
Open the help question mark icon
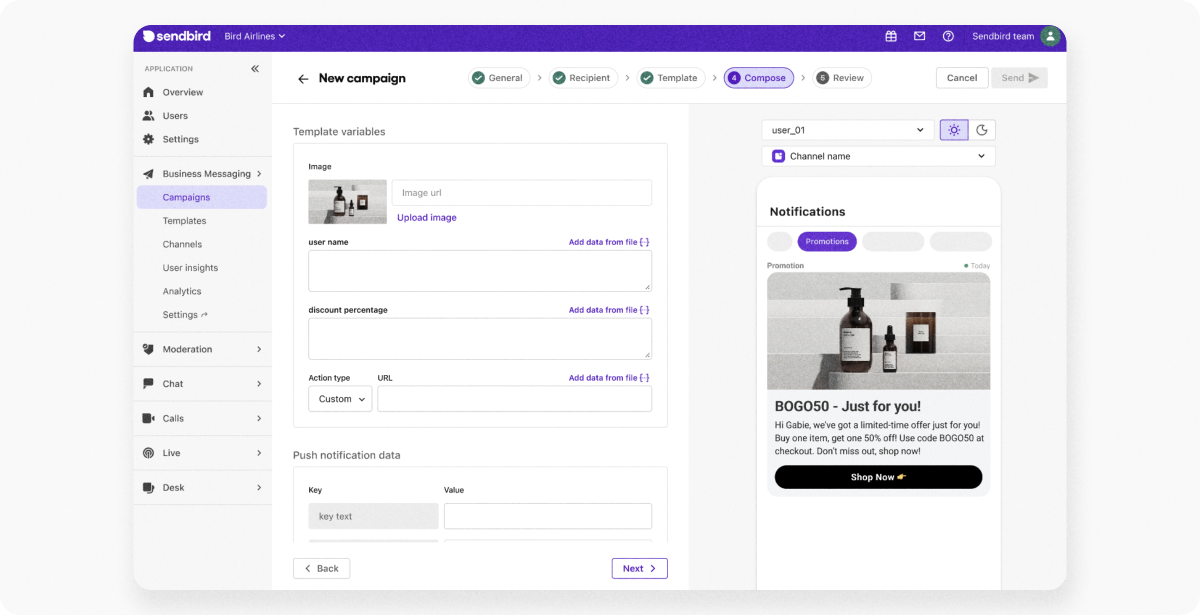(x=948, y=36)
